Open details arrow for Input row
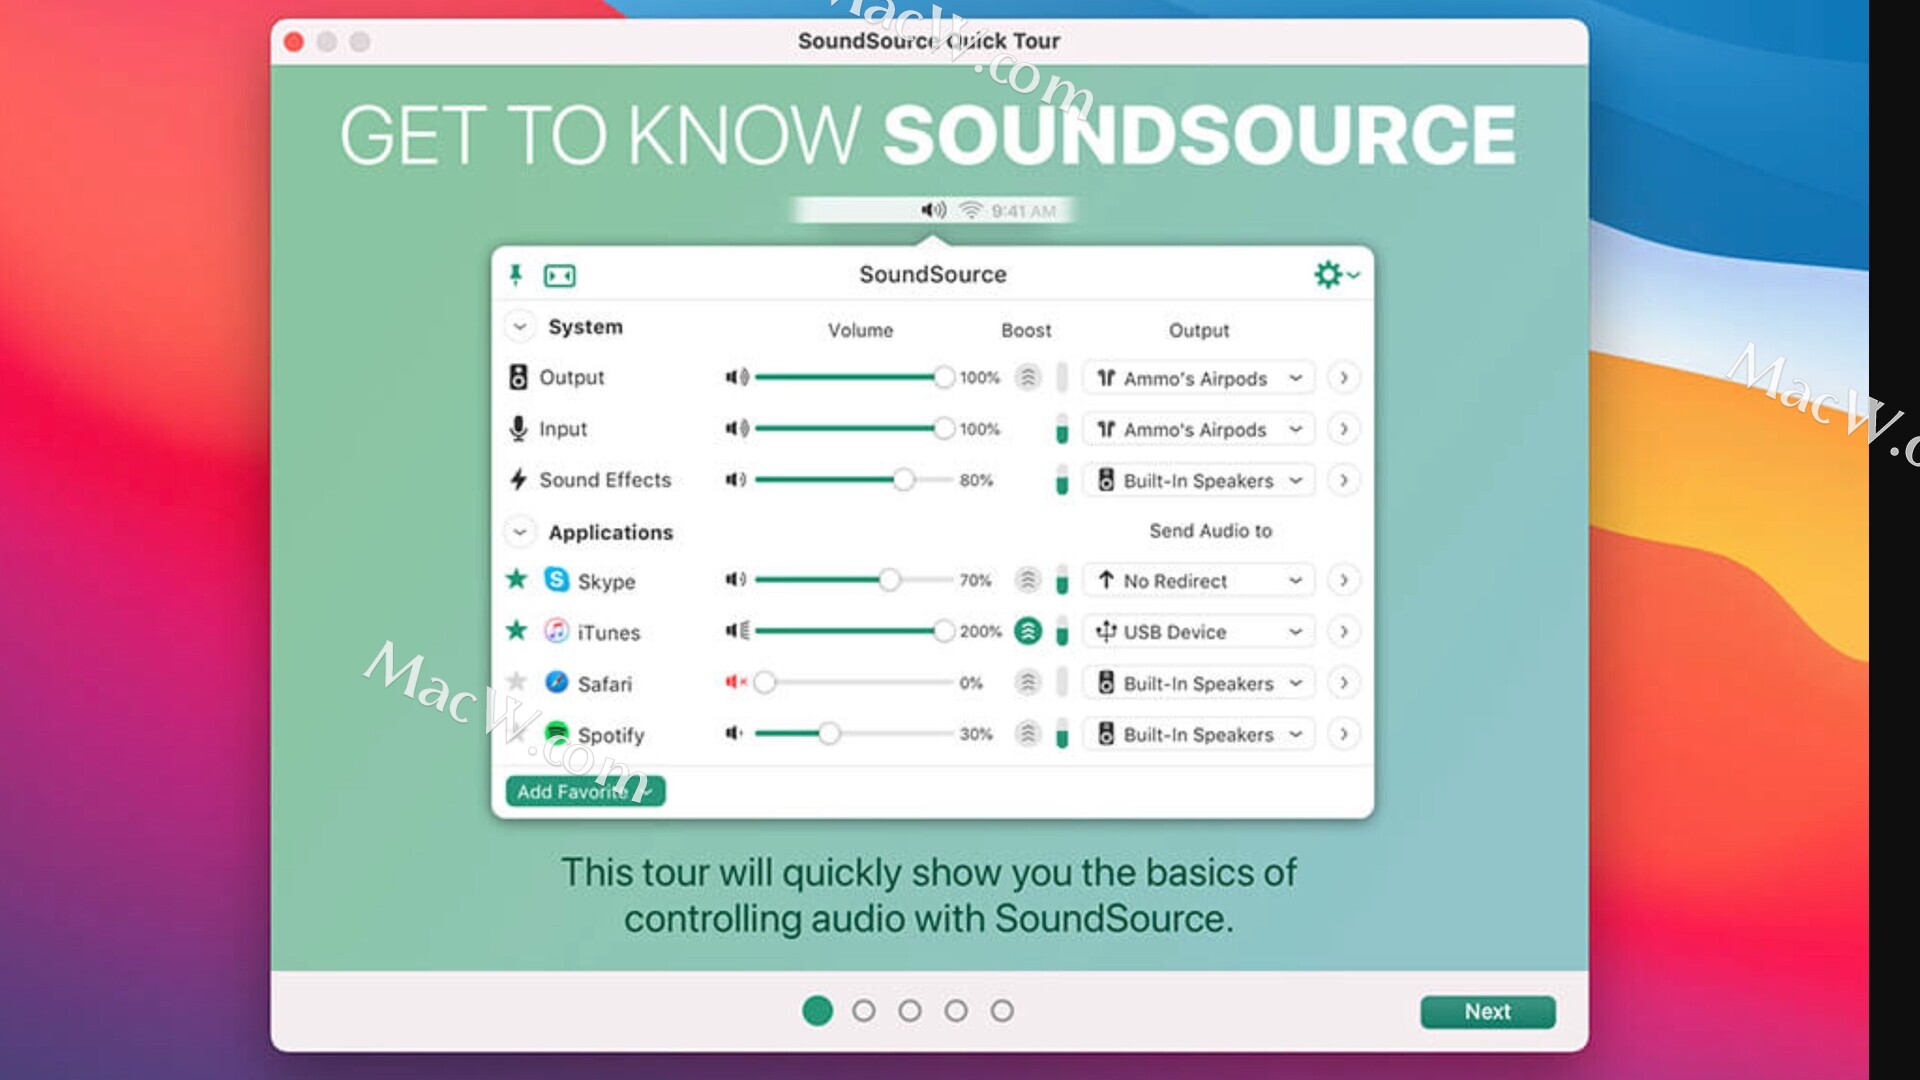The height and width of the screenshot is (1080, 1920). point(1344,429)
